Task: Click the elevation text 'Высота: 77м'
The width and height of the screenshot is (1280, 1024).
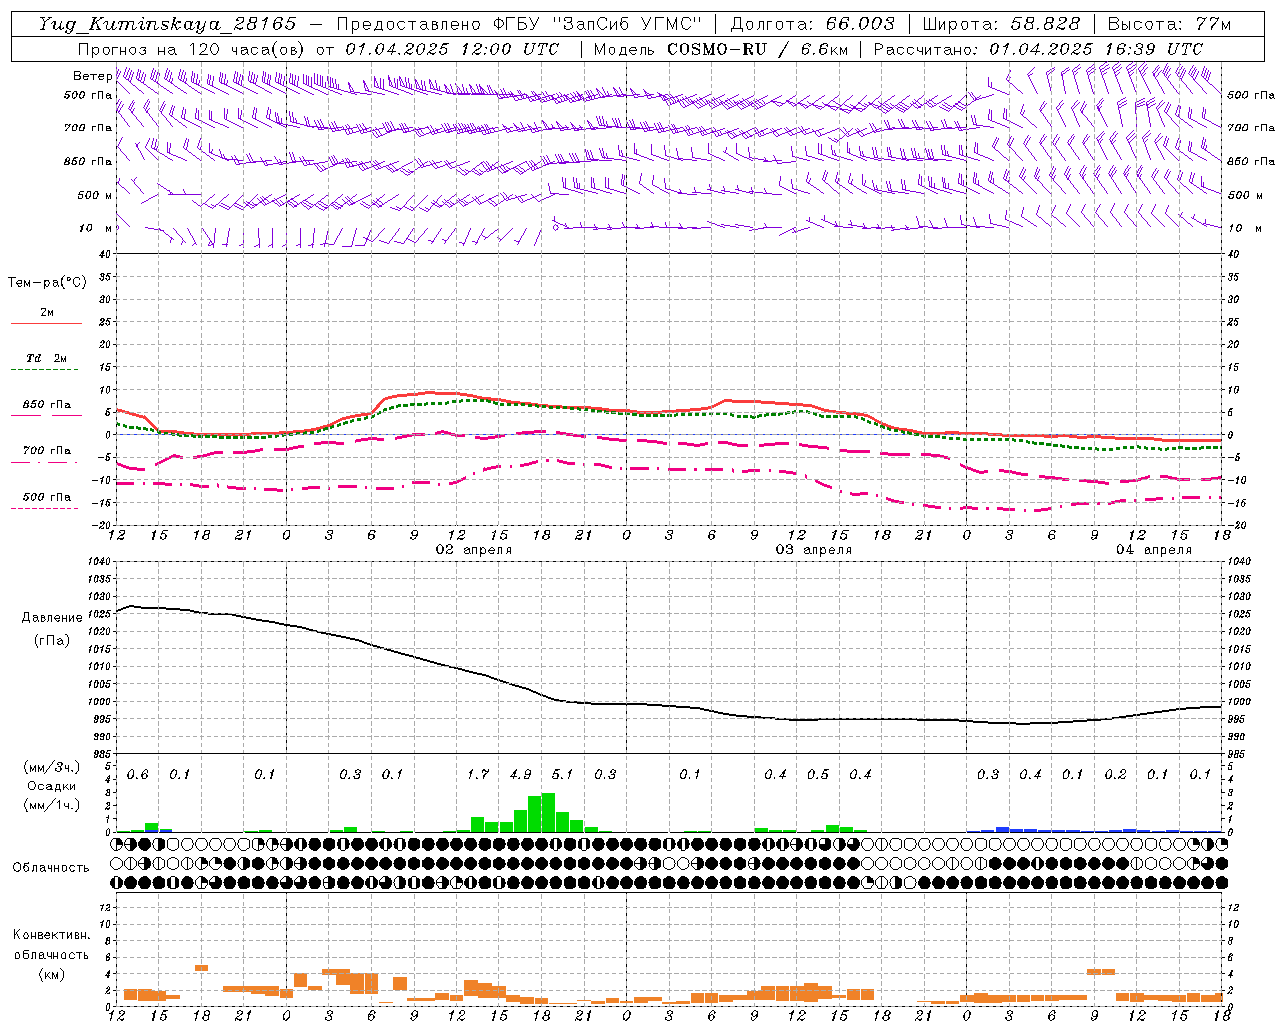Action: click(x=1169, y=24)
